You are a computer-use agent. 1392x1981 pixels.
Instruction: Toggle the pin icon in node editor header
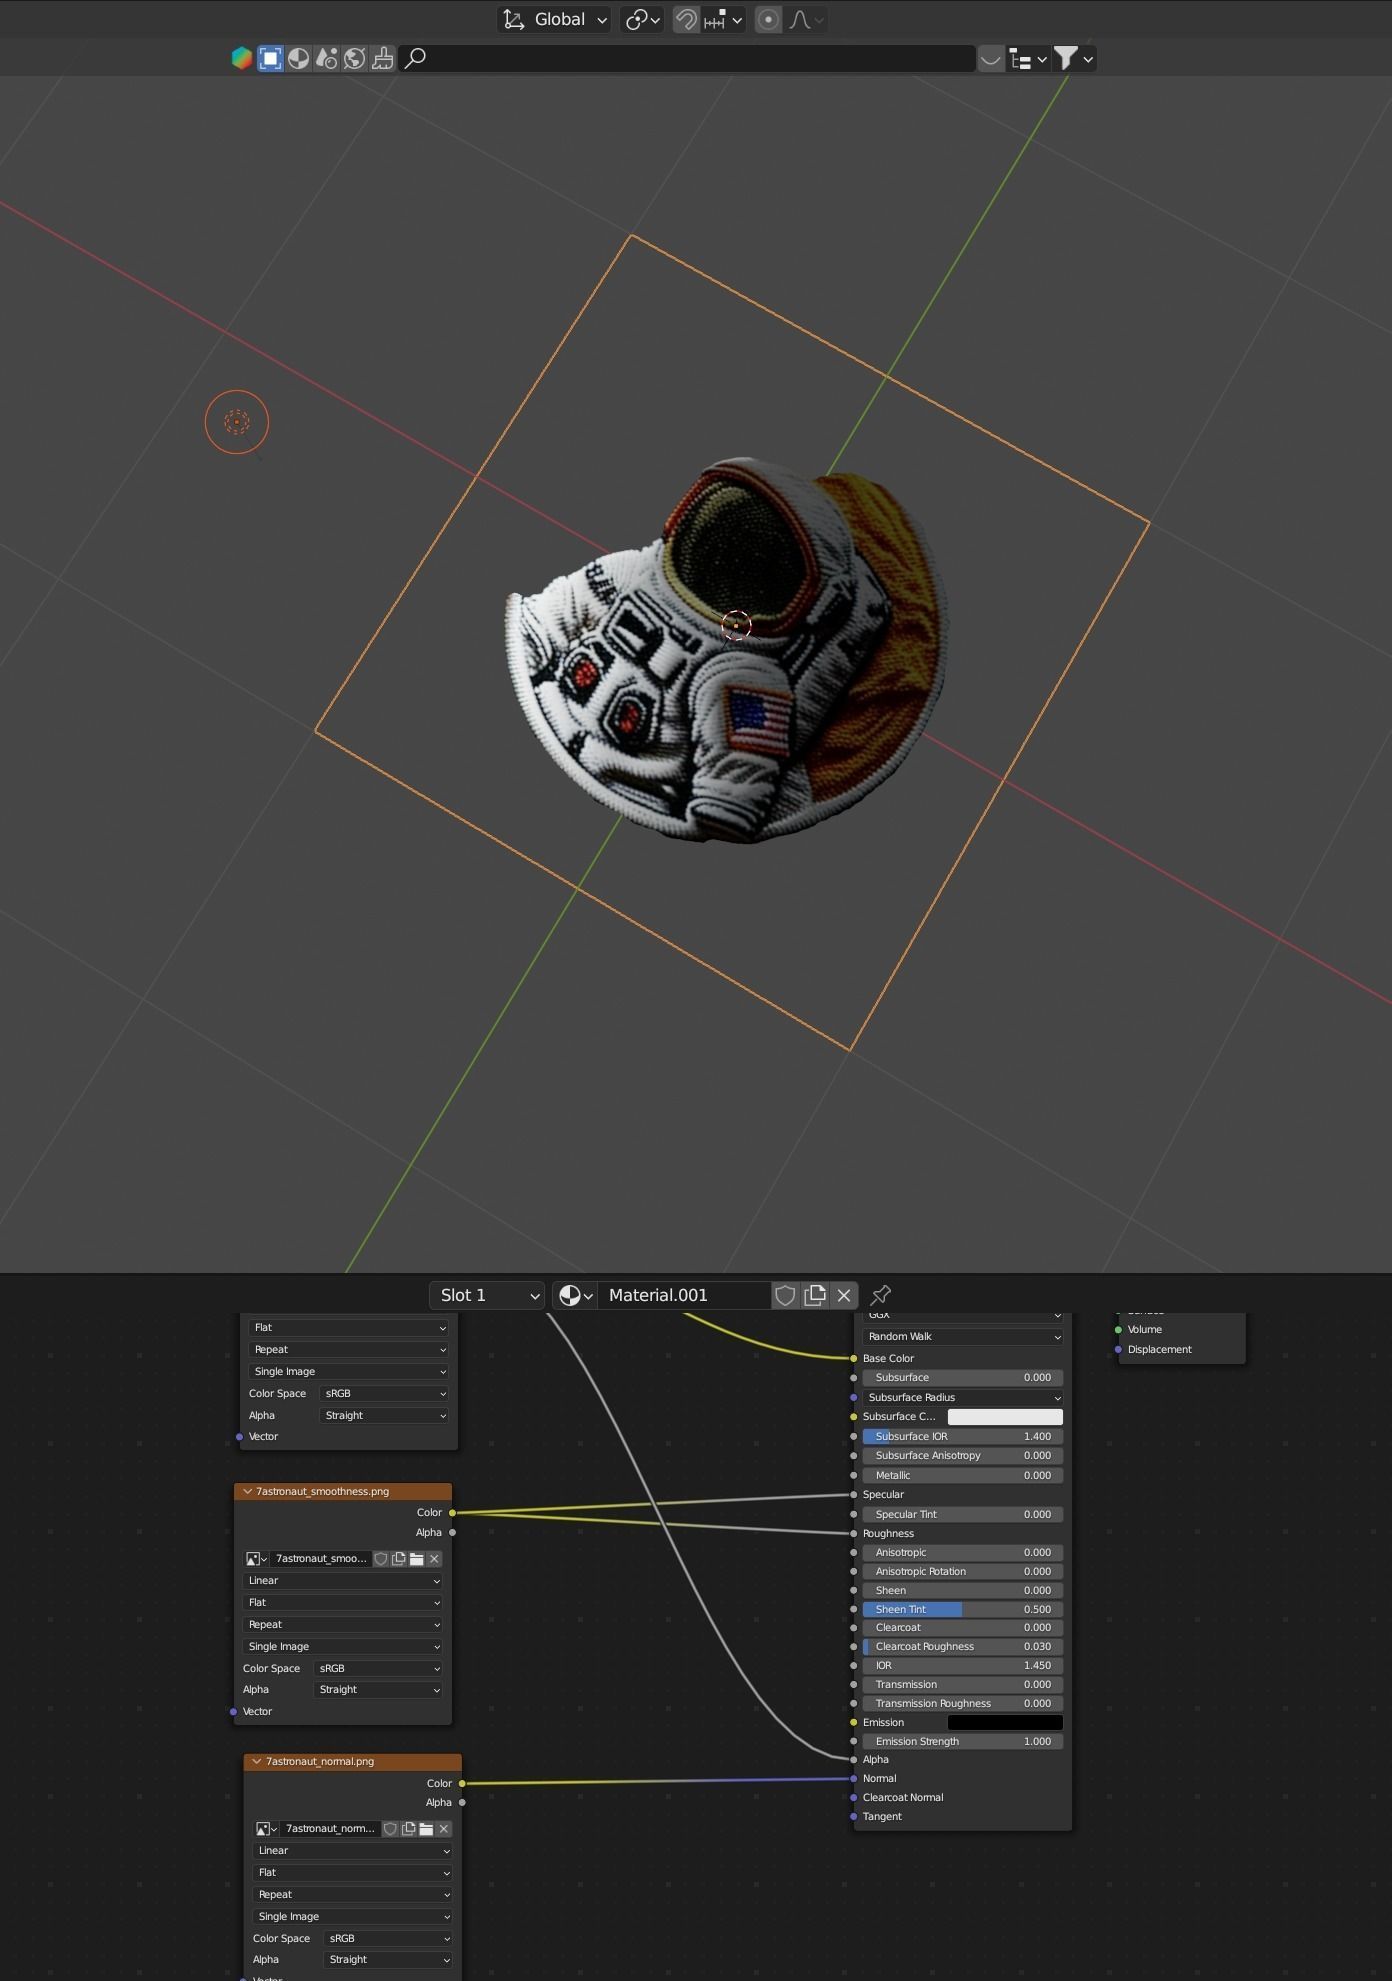click(880, 1295)
